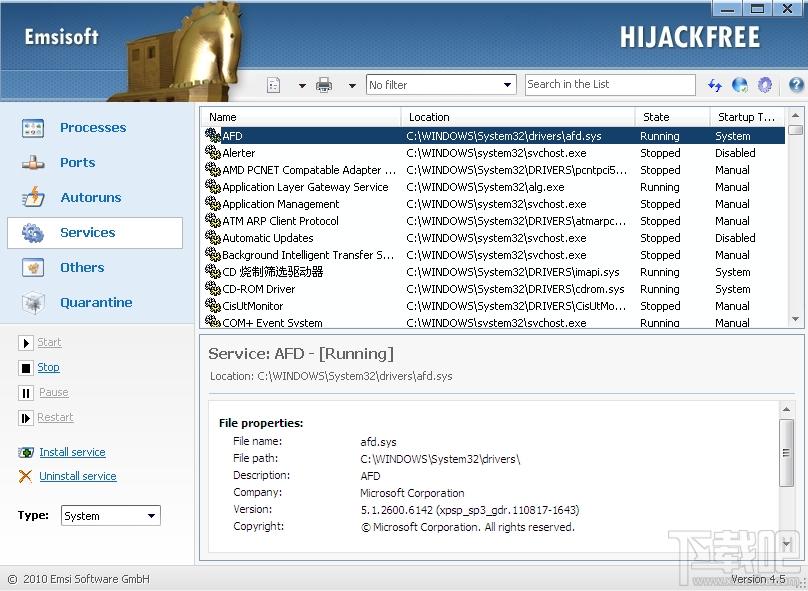Select the Application Management row
Image resolution: width=808 pixels, height=591 pixels.
(x=493, y=204)
